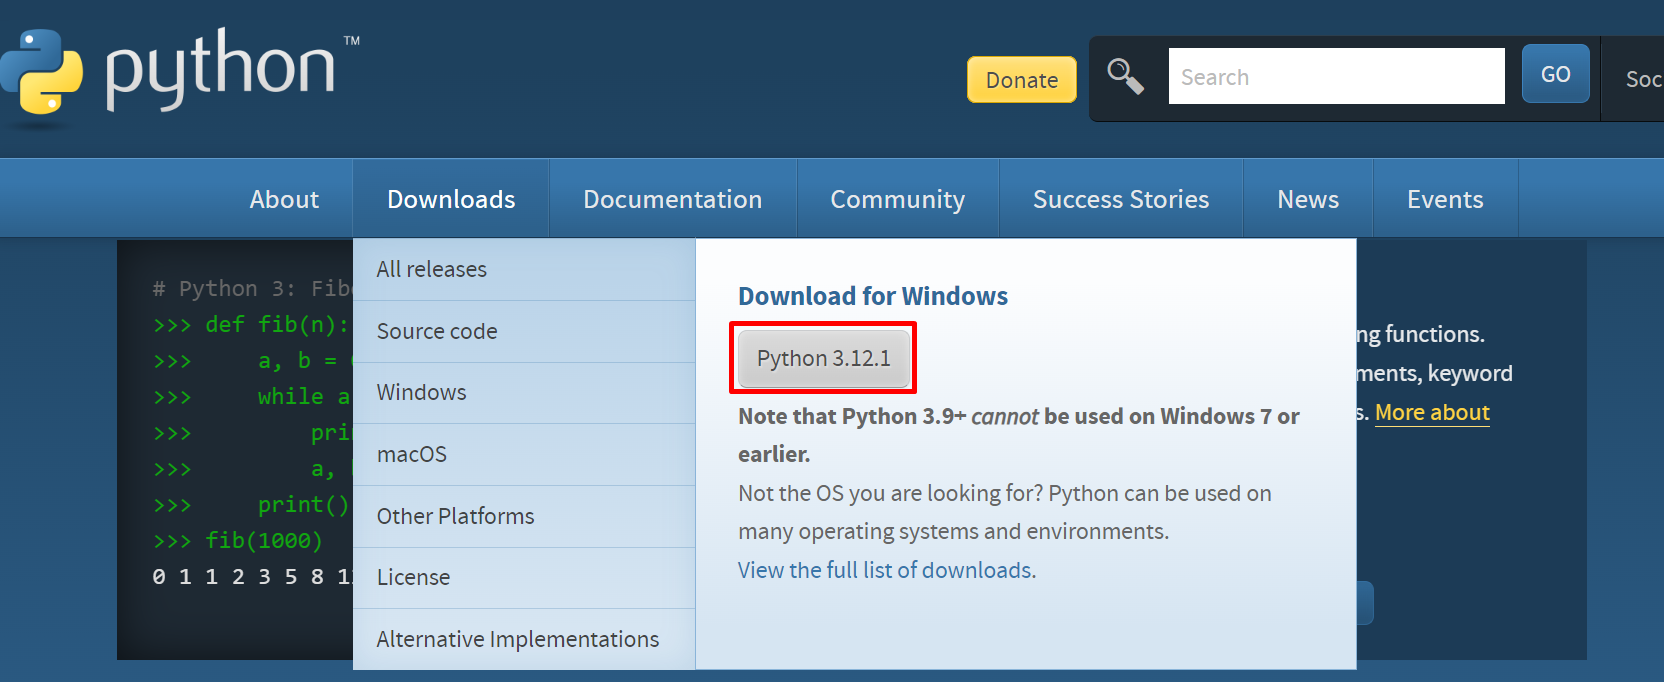This screenshot has height=682, width=1664.
Task: Open the News menu
Action: 1307,199
